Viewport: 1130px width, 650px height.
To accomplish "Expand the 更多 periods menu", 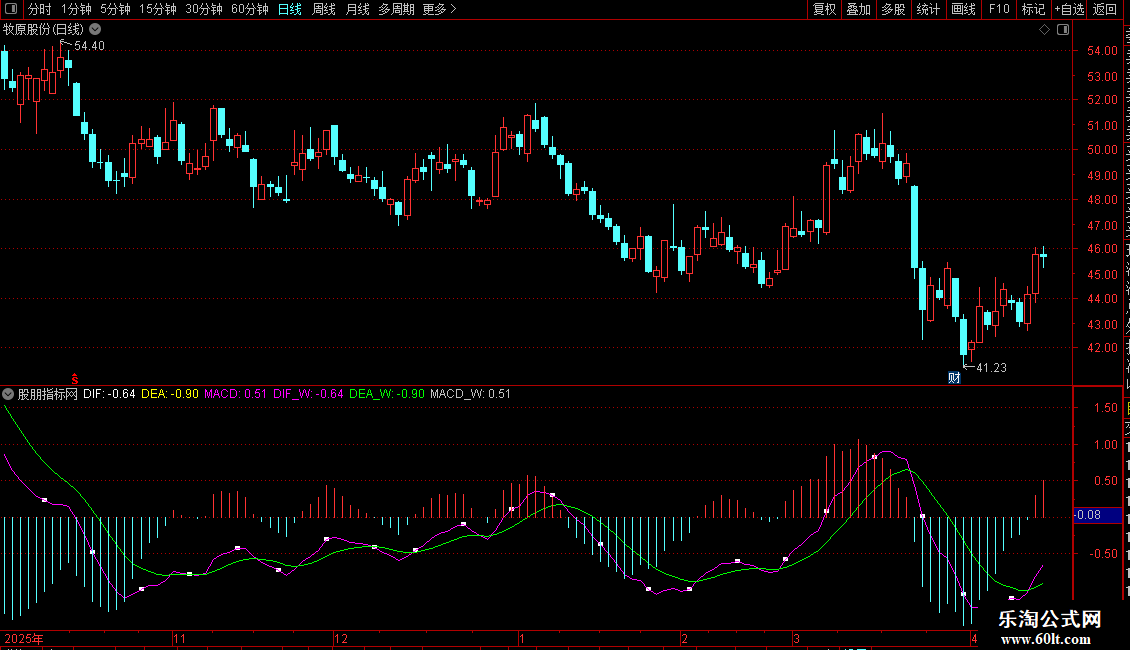I will coord(439,9).
